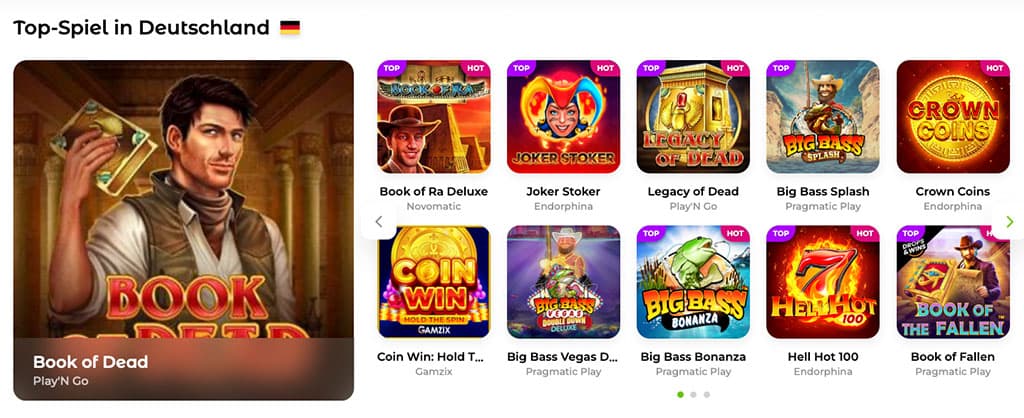Viewport: 1024px width, 418px height.
Task: Click the Crown Coins game thumbnail
Action: point(953,117)
